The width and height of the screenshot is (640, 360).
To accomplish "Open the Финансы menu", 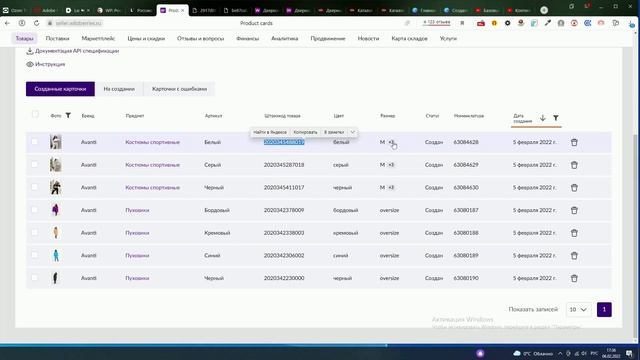I will (247, 38).
